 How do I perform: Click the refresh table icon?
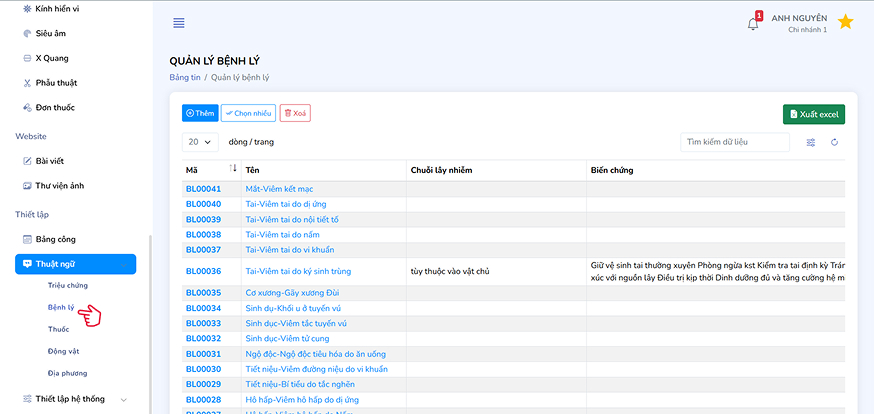[x=834, y=142]
